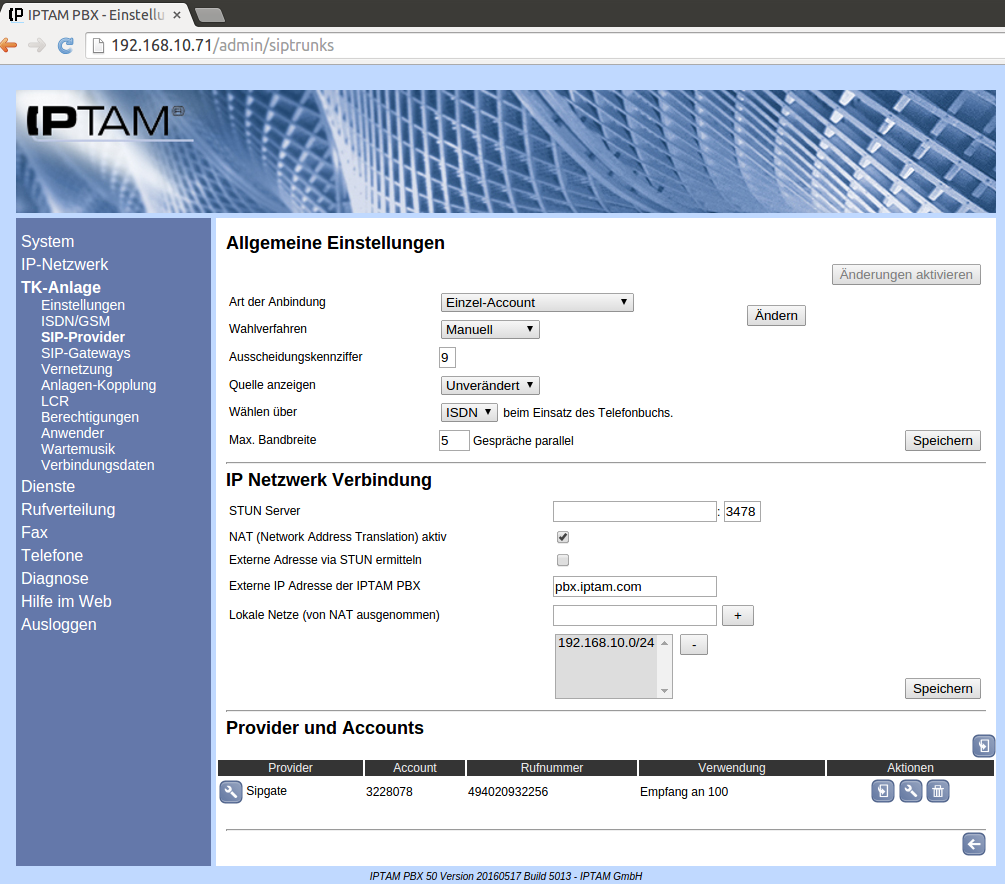Click the add-account icon in the Sipgate row
Image resolution: width=1005 pixels, height=884 pixels.
[882, 792]
